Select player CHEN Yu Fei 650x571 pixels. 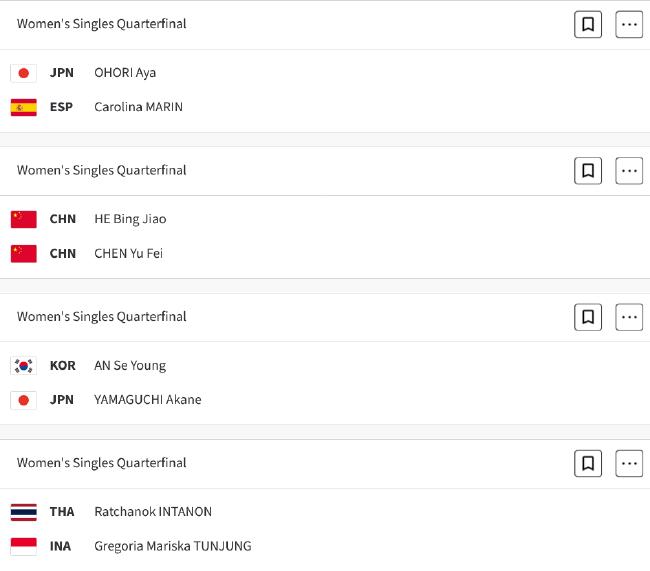tap(129, 253)
